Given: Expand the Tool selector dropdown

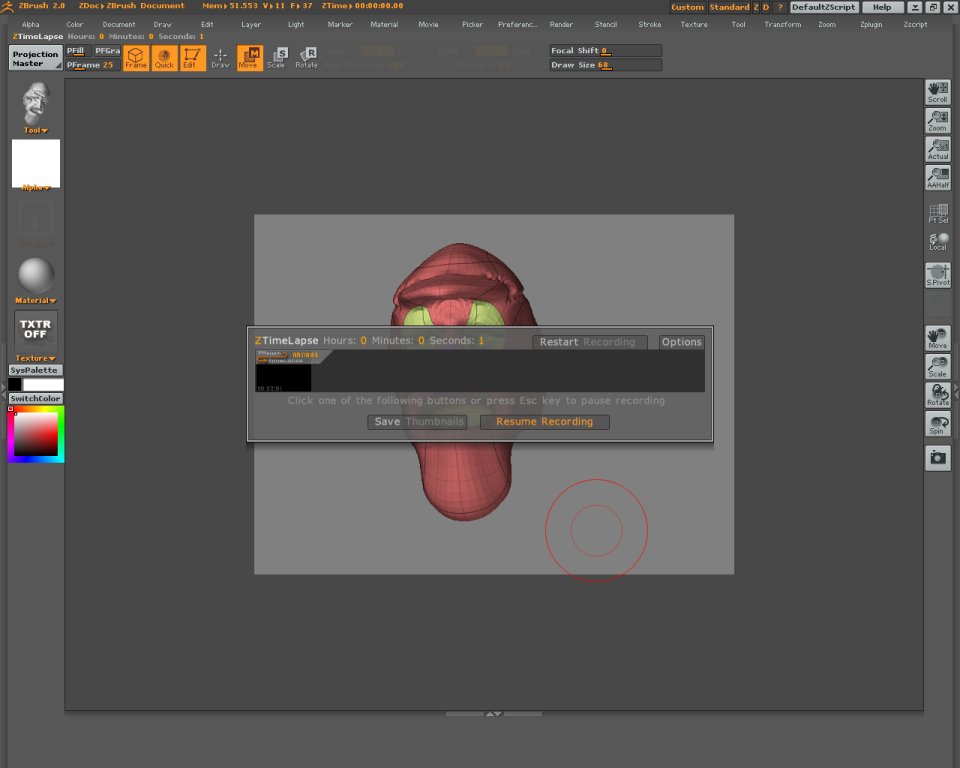Looking at the screenshot, I should pyautogui.click(x=36, y=130).
